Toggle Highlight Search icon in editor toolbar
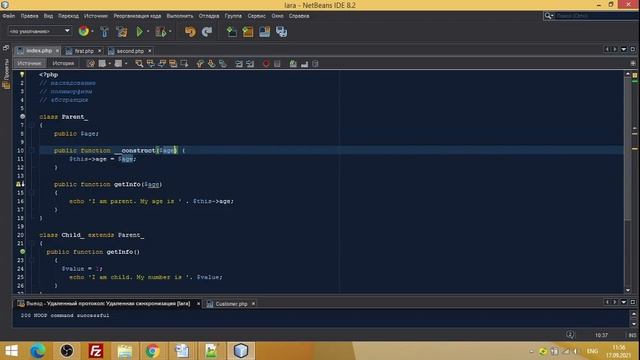The height and width of the screenshot is (360, 640). click(173, 63)
